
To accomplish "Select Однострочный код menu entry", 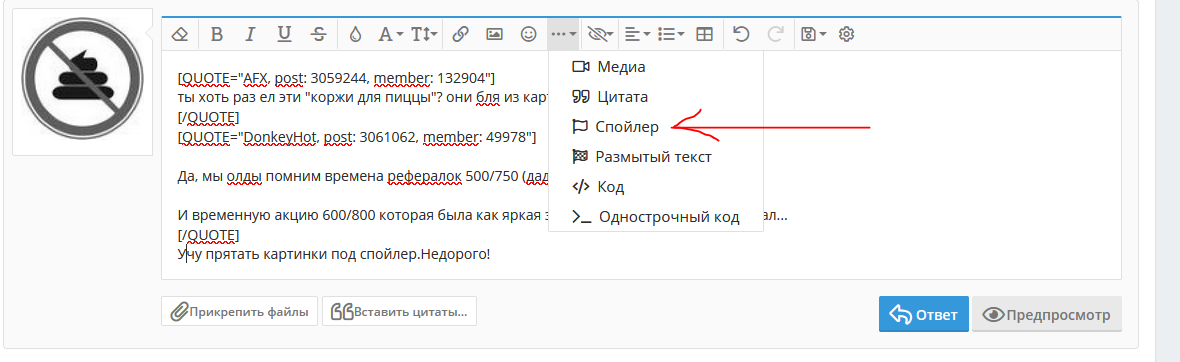I will (656, 218).
